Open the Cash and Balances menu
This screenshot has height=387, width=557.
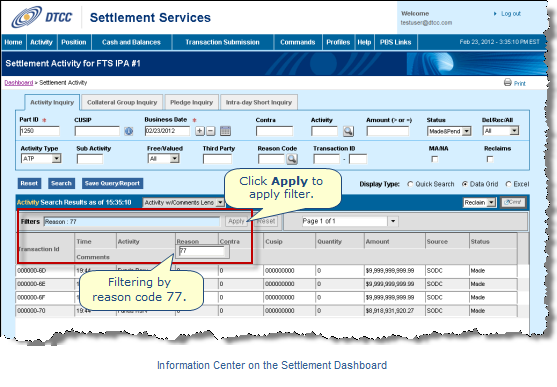(x=131, y=42)
